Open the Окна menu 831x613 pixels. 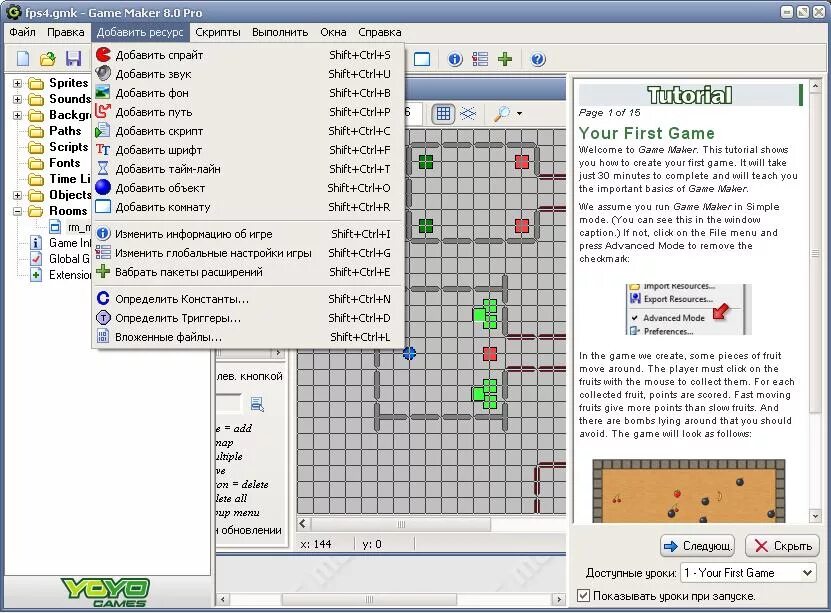tap(333, 32)
